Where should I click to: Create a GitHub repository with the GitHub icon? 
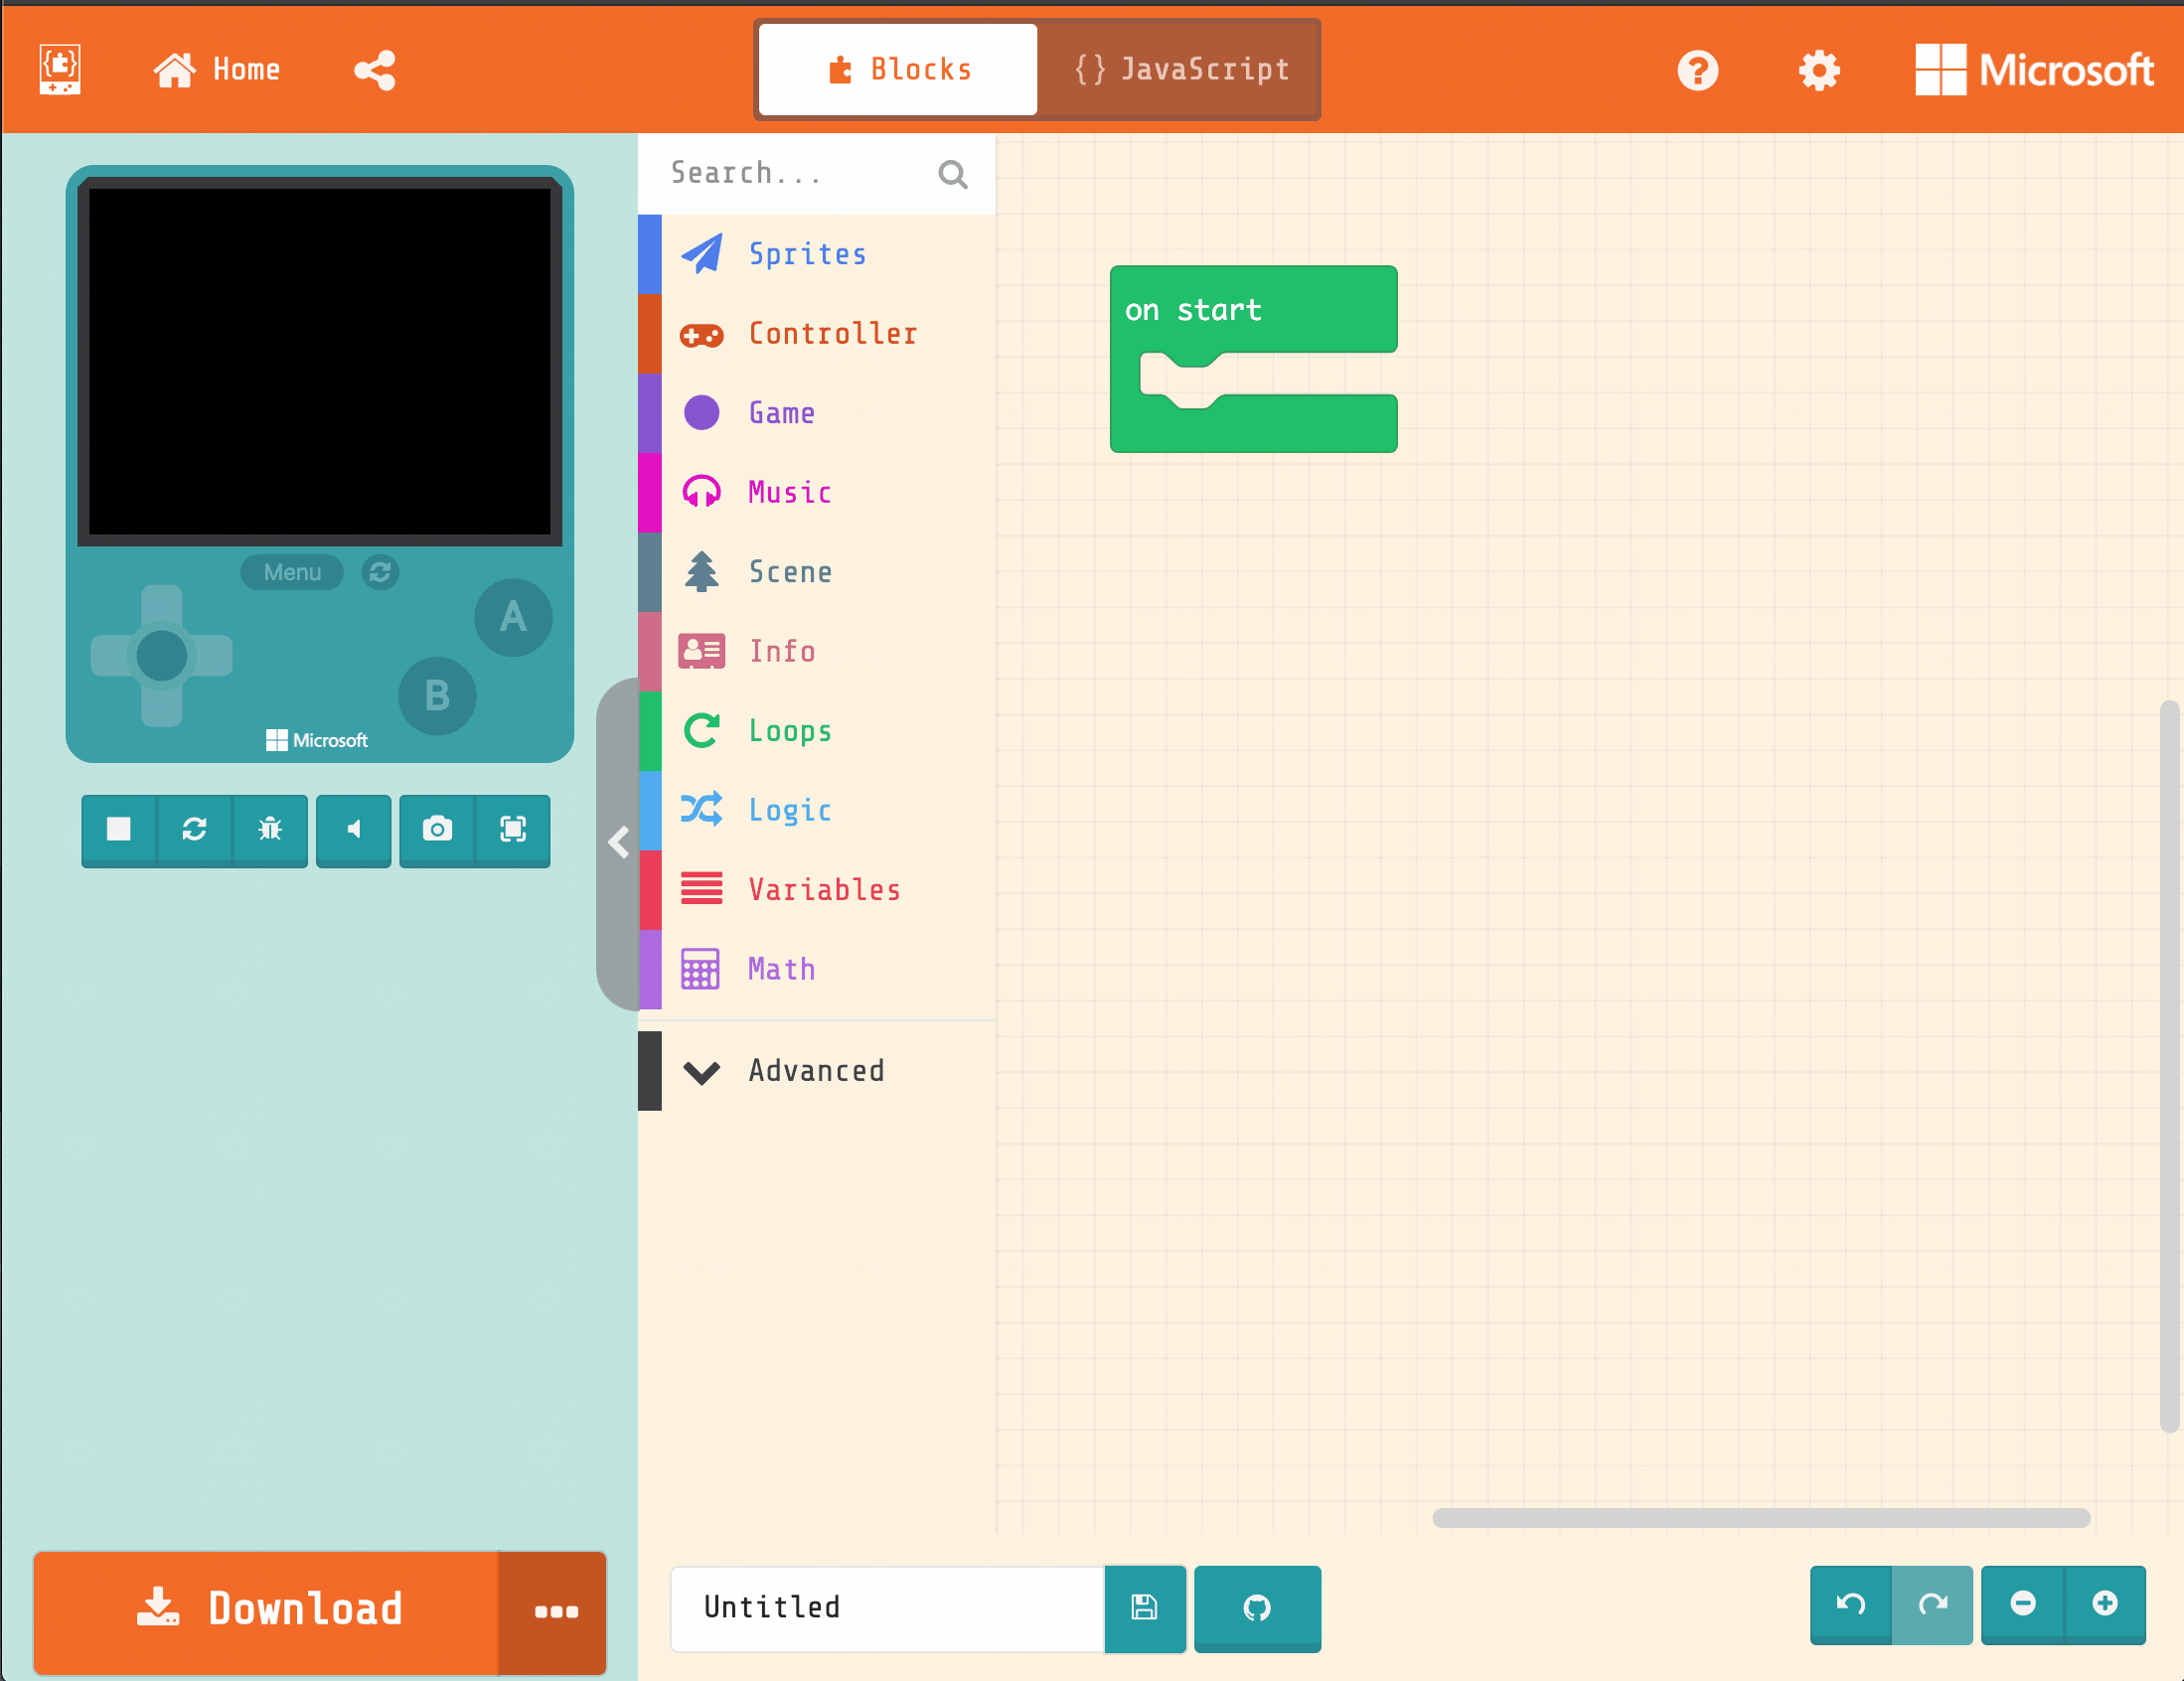[x=1257, y=1607]
